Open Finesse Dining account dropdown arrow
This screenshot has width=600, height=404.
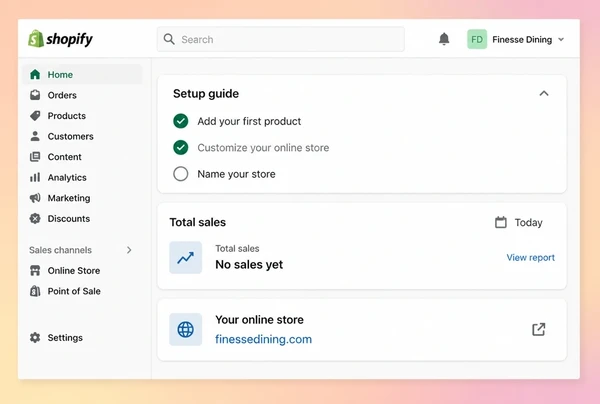click(561, 39)
